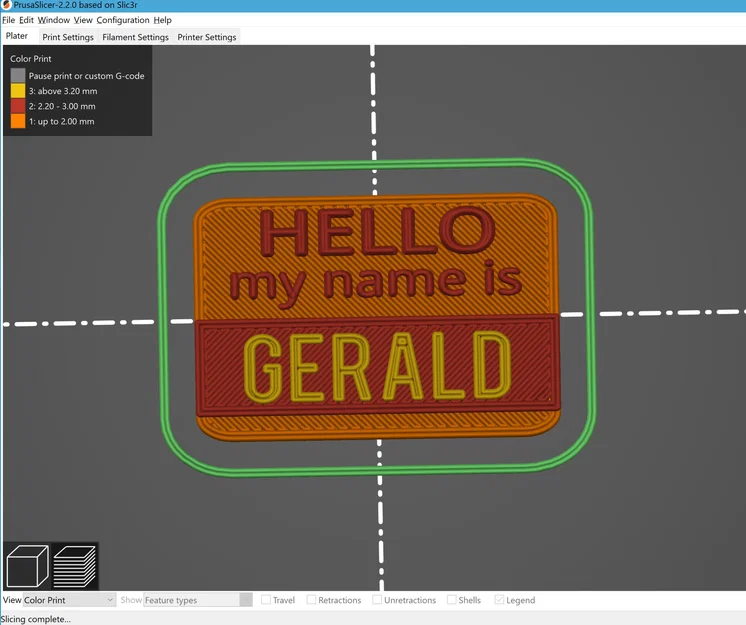The height and width of the screenshot is (625, 746).
Task: Enable the Unretractions checkbox
Action: tap(377, 600)
